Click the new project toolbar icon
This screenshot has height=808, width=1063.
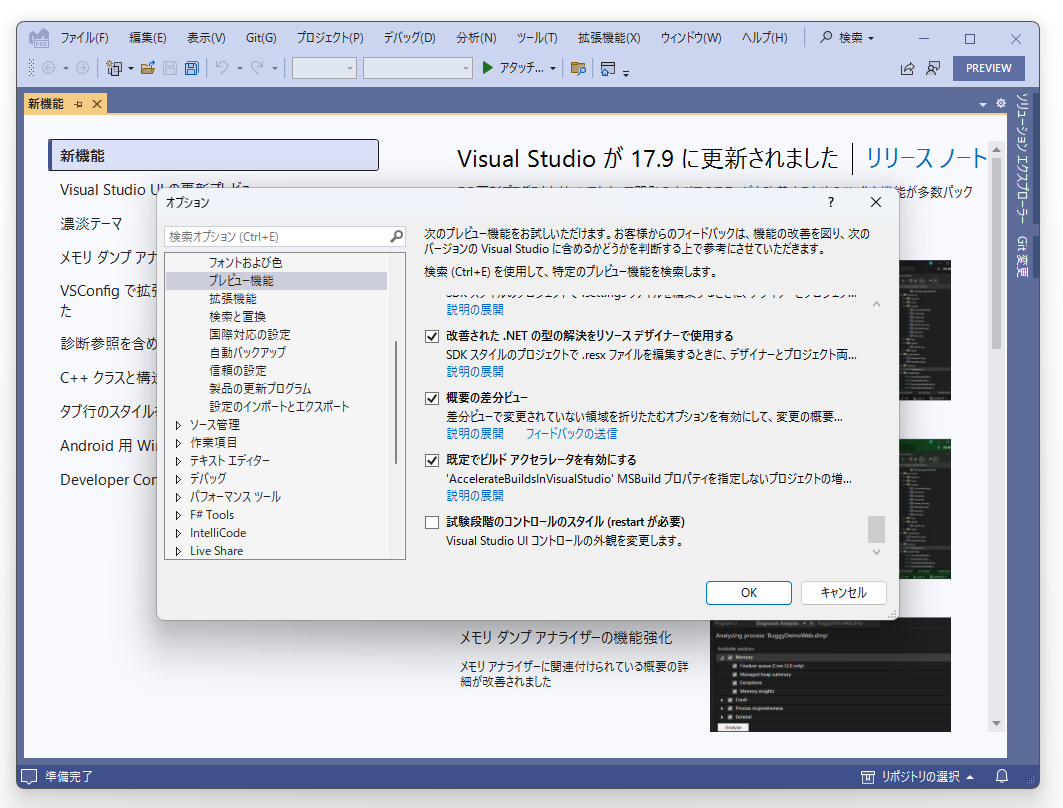coord(112,68)
